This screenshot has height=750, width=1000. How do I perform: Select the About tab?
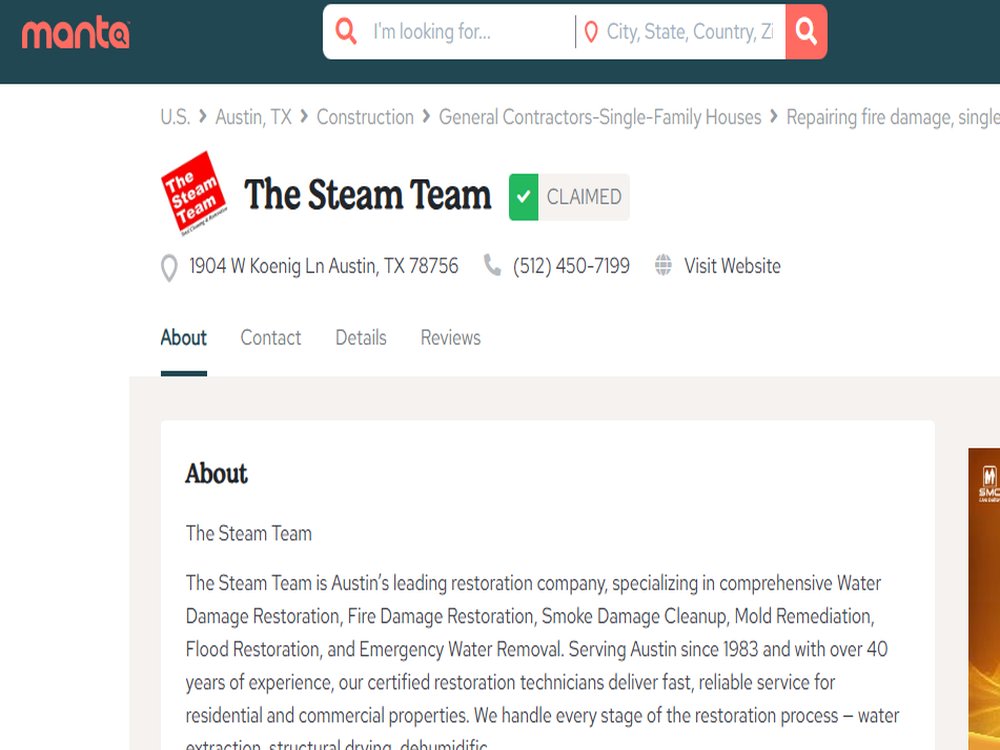[x=184, y=337]
